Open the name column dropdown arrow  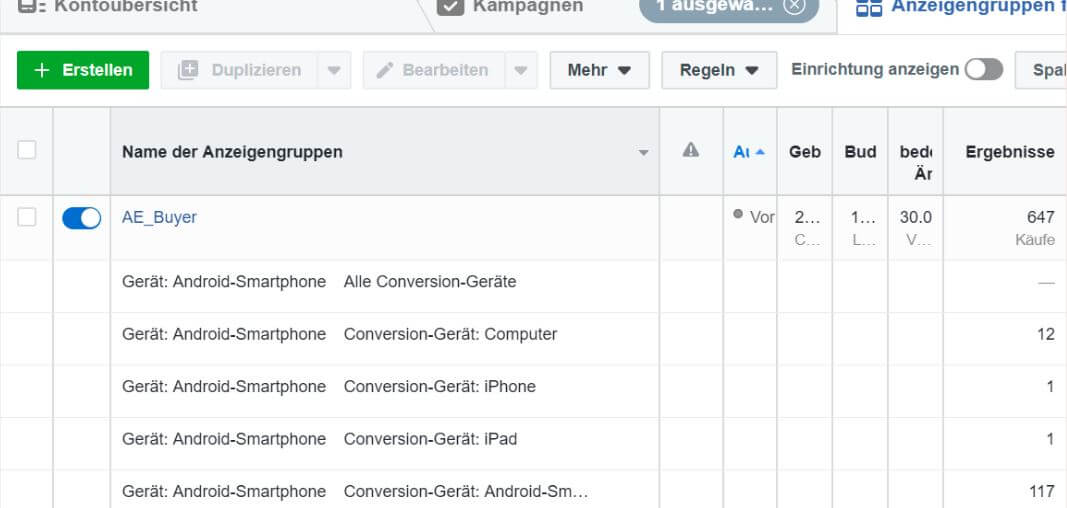(x=643, y=153)
